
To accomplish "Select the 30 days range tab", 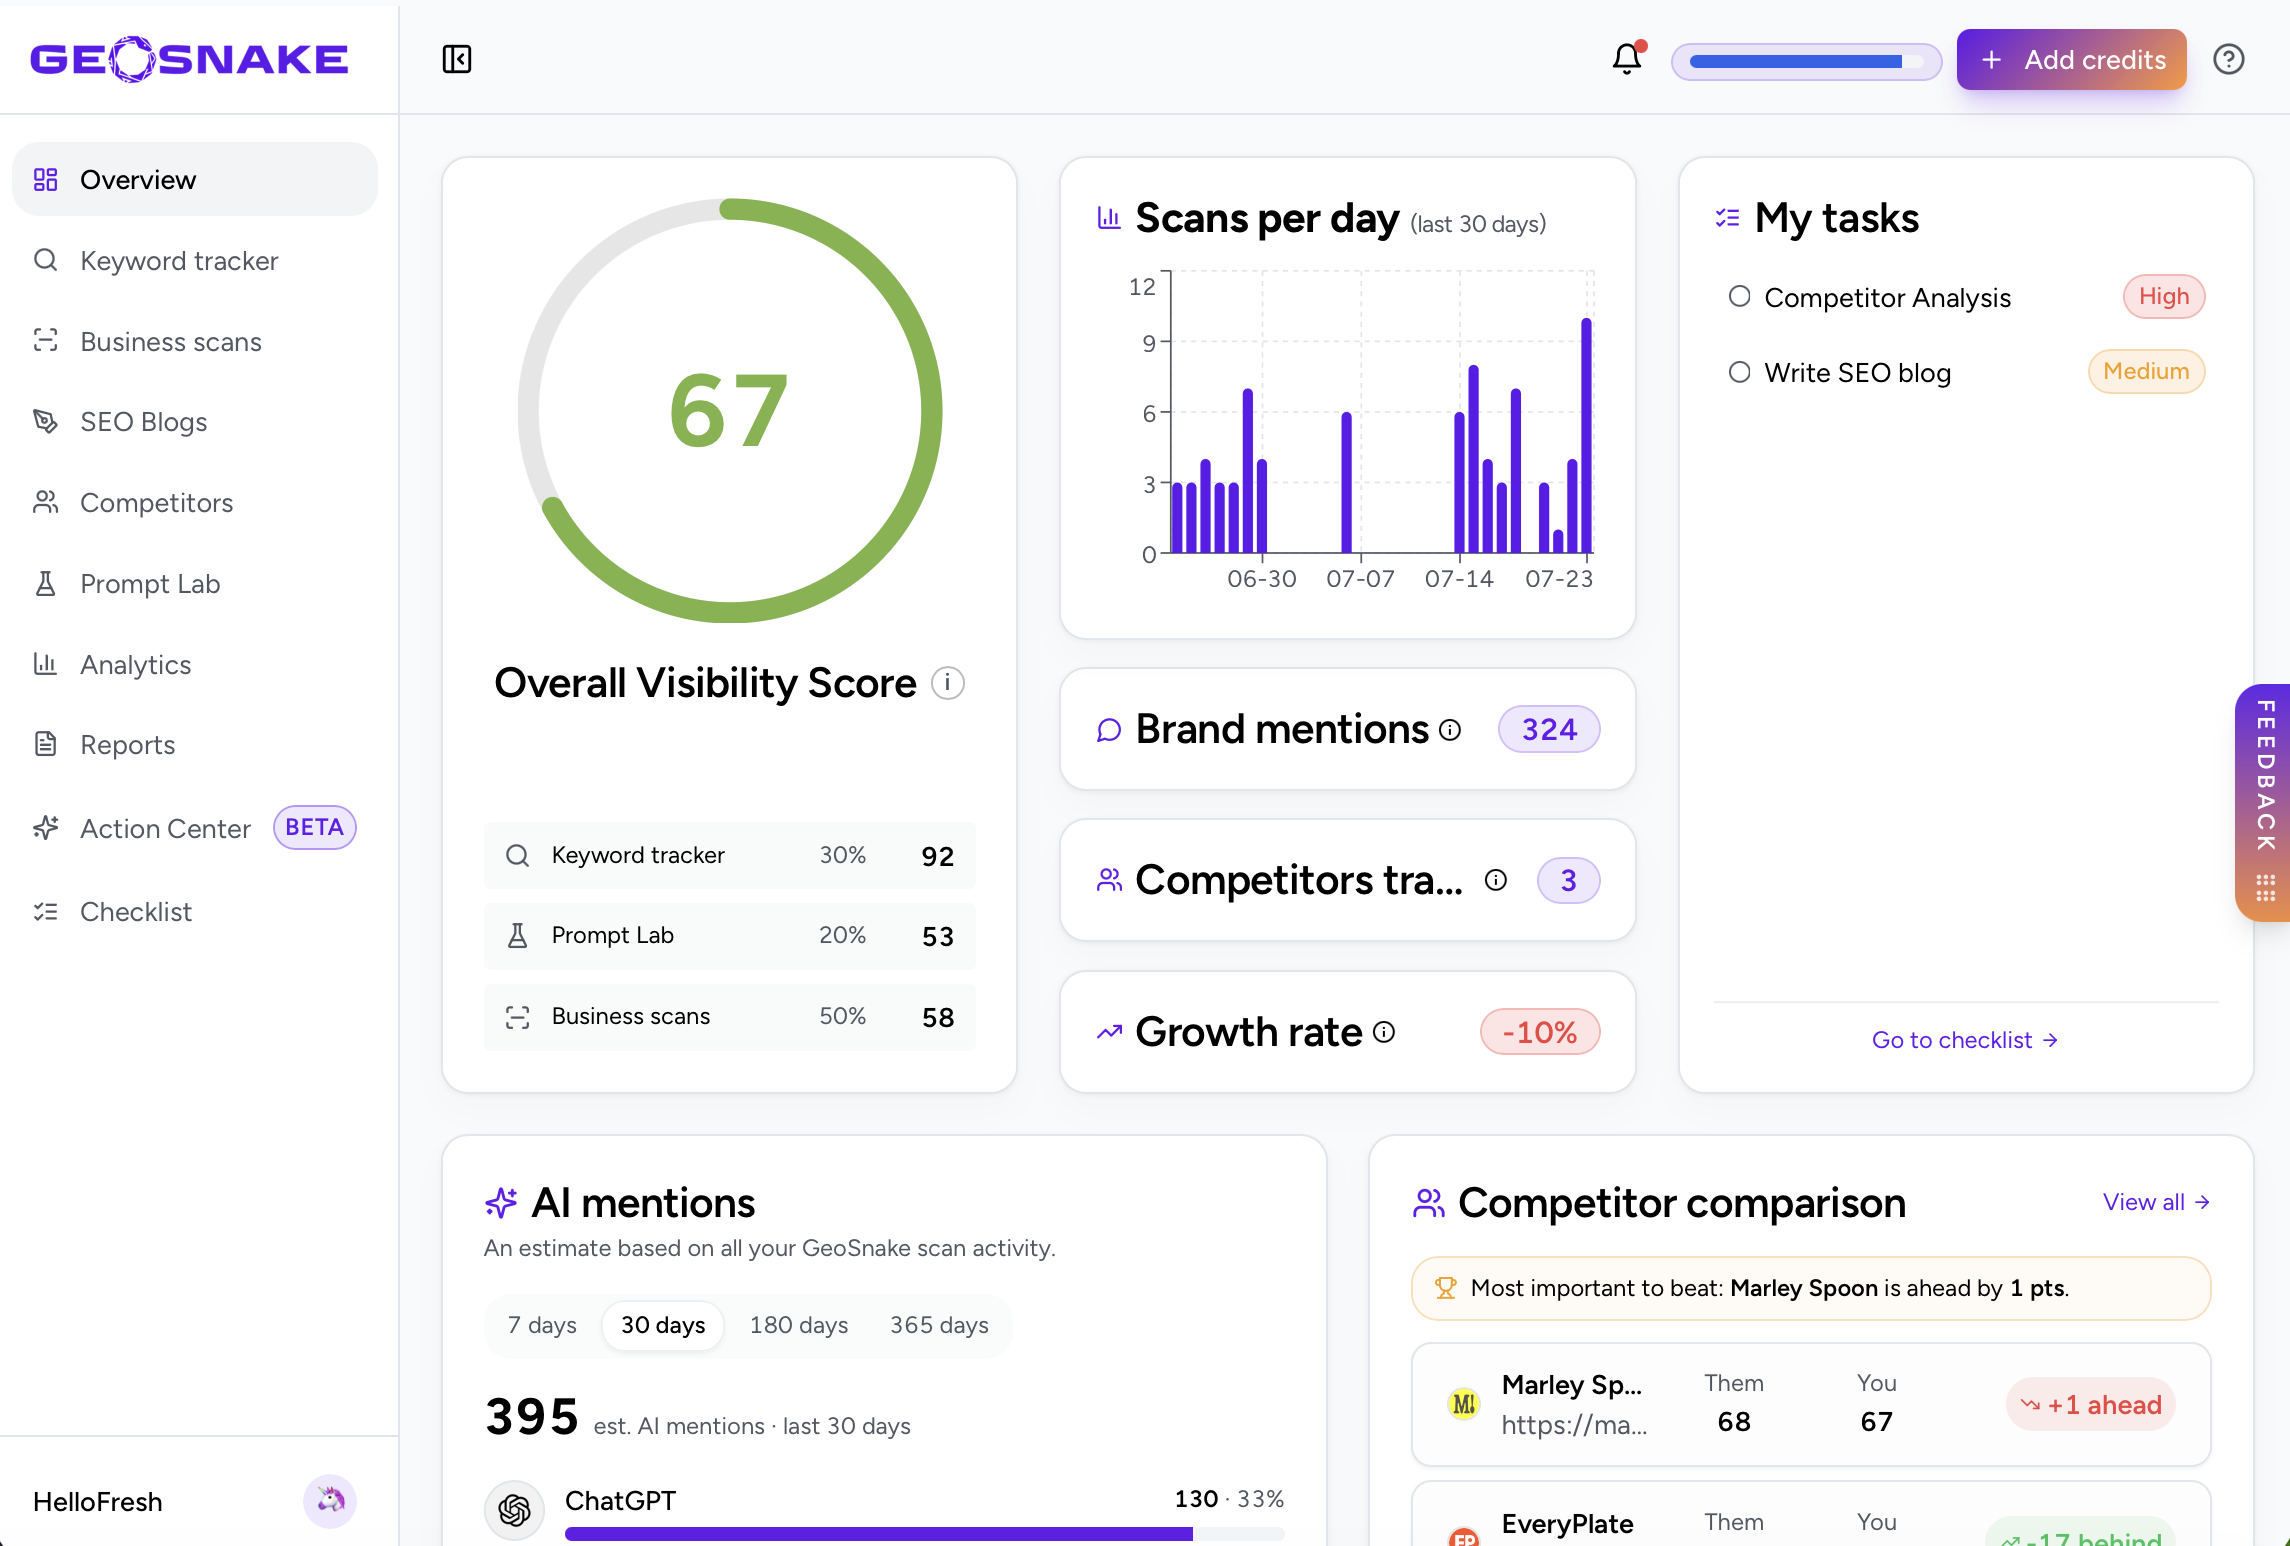I will tap(663, 1325).
